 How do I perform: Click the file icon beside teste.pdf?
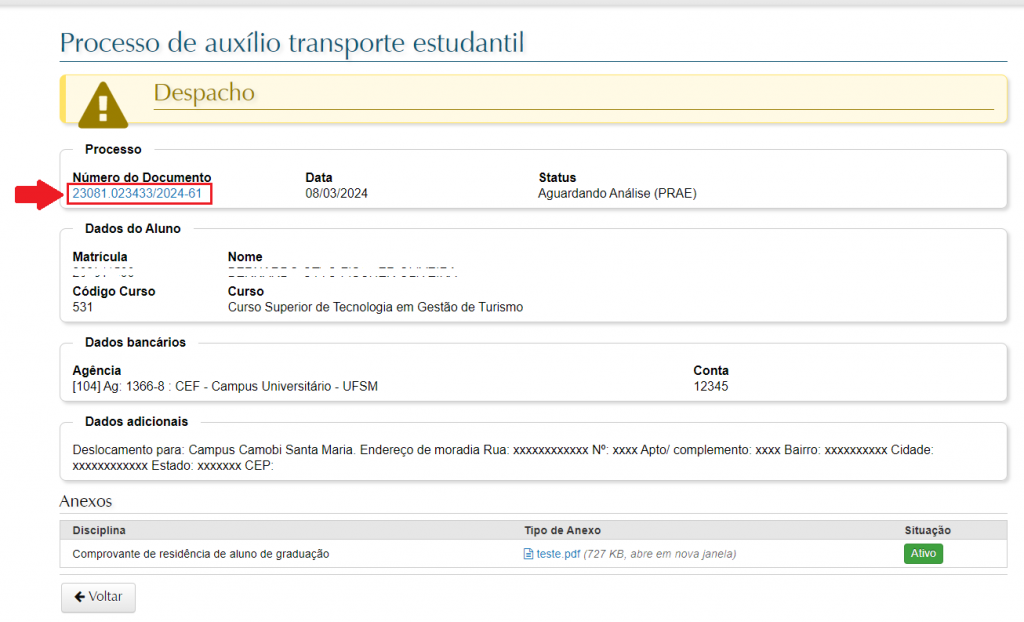529,554
